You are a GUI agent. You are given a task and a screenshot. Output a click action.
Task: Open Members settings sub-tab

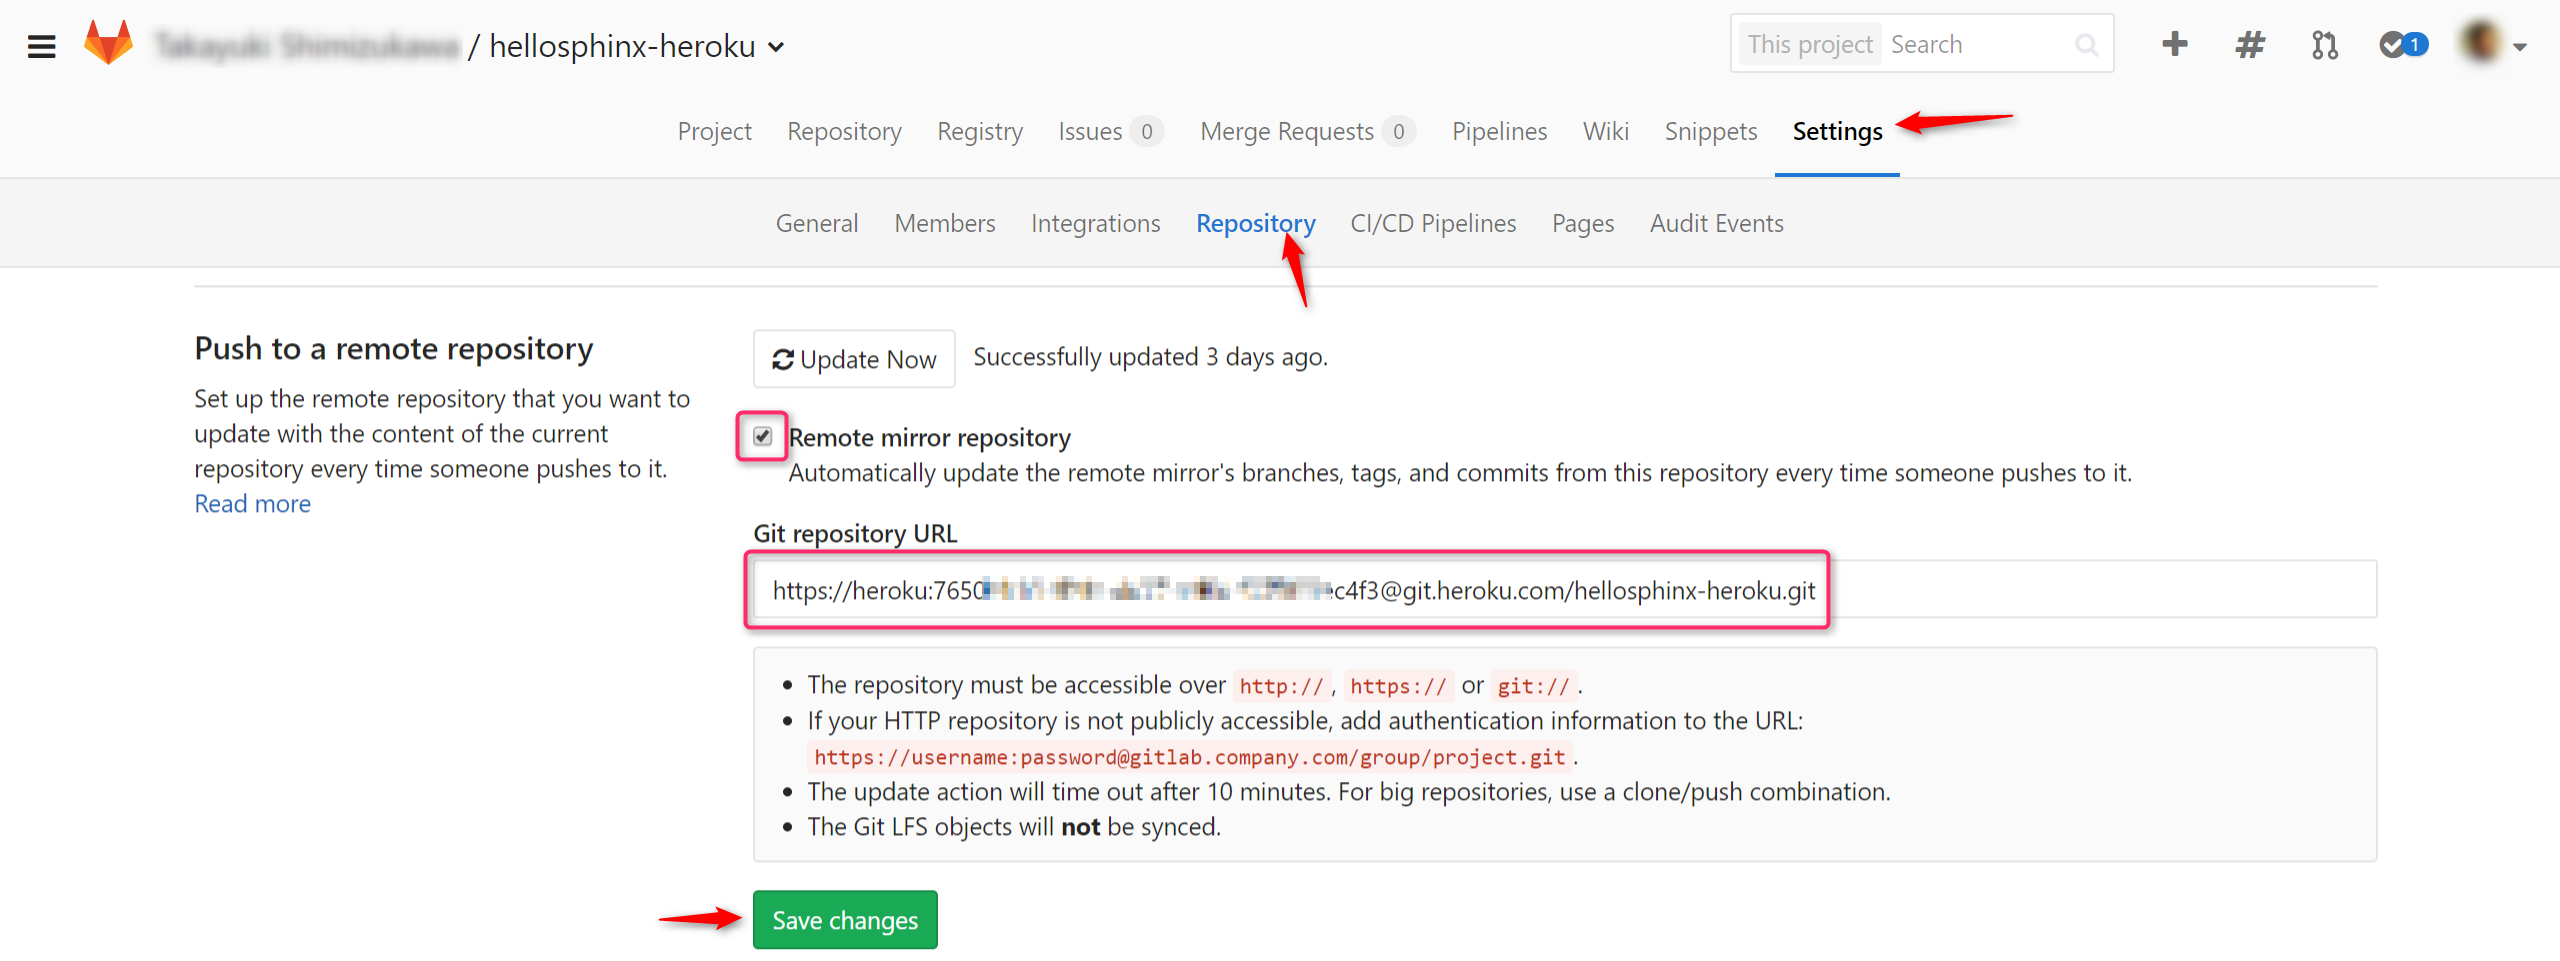pyautogui.click(x=945, y=224)
